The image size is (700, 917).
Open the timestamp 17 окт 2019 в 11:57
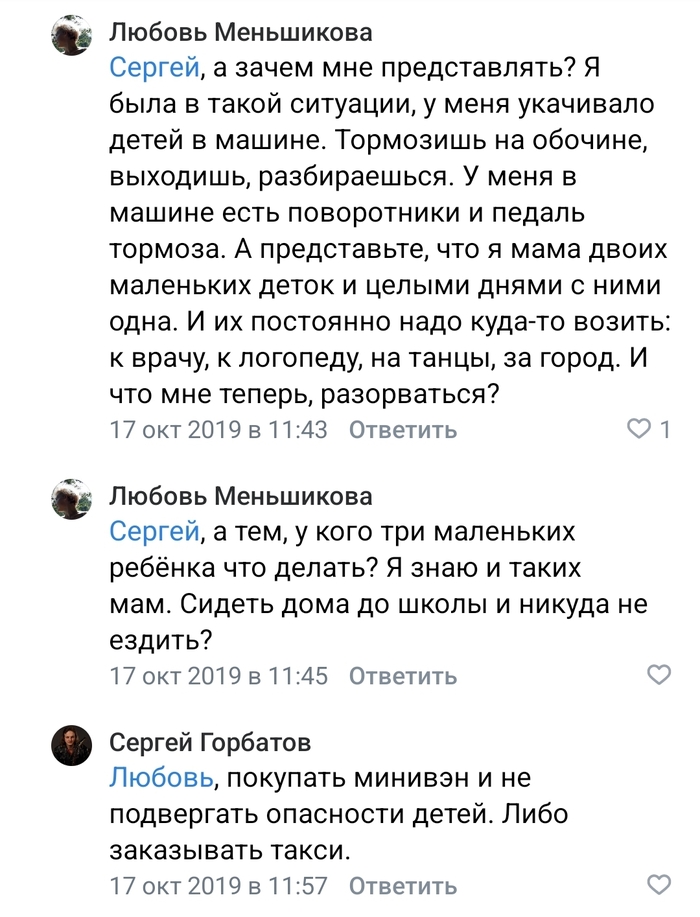click(x=218, y=885)
